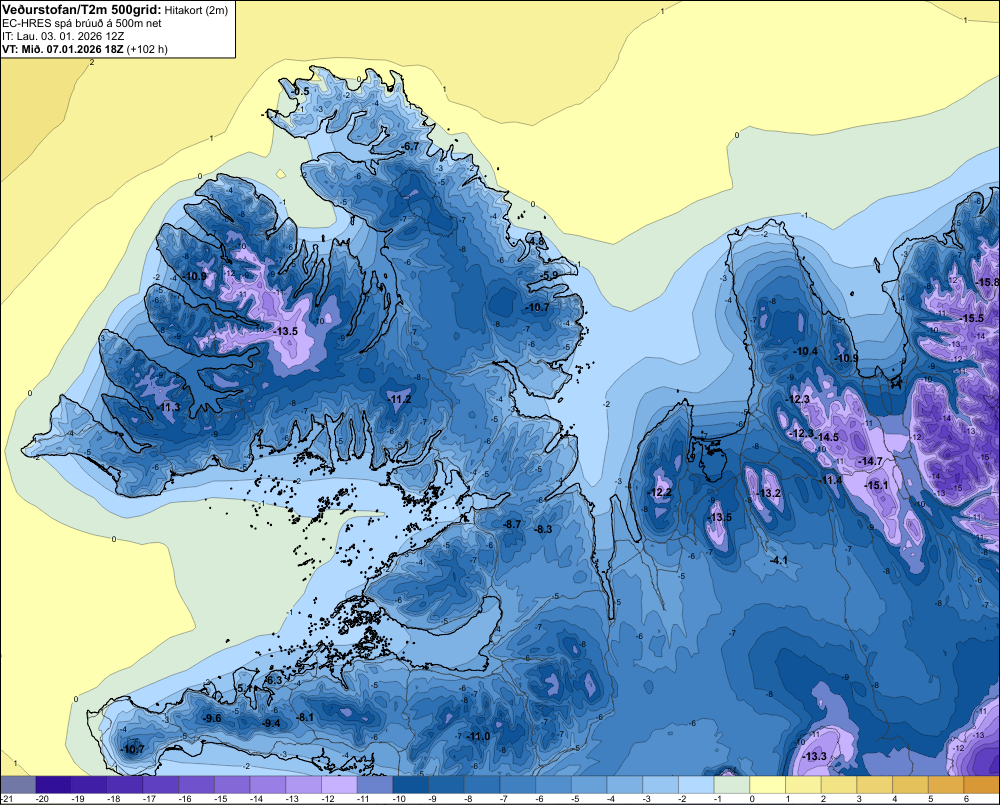Click the '-11.2' temperature value
Image resolution: width=1000 pixels, height=805 pixels.
(x=399, y=400)
